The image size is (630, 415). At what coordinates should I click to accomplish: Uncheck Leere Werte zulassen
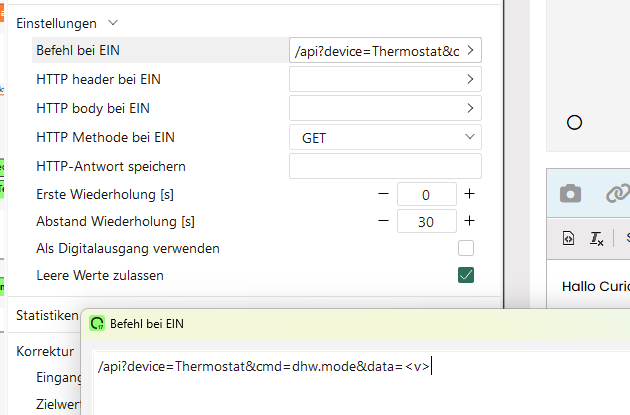coord(465,275)
